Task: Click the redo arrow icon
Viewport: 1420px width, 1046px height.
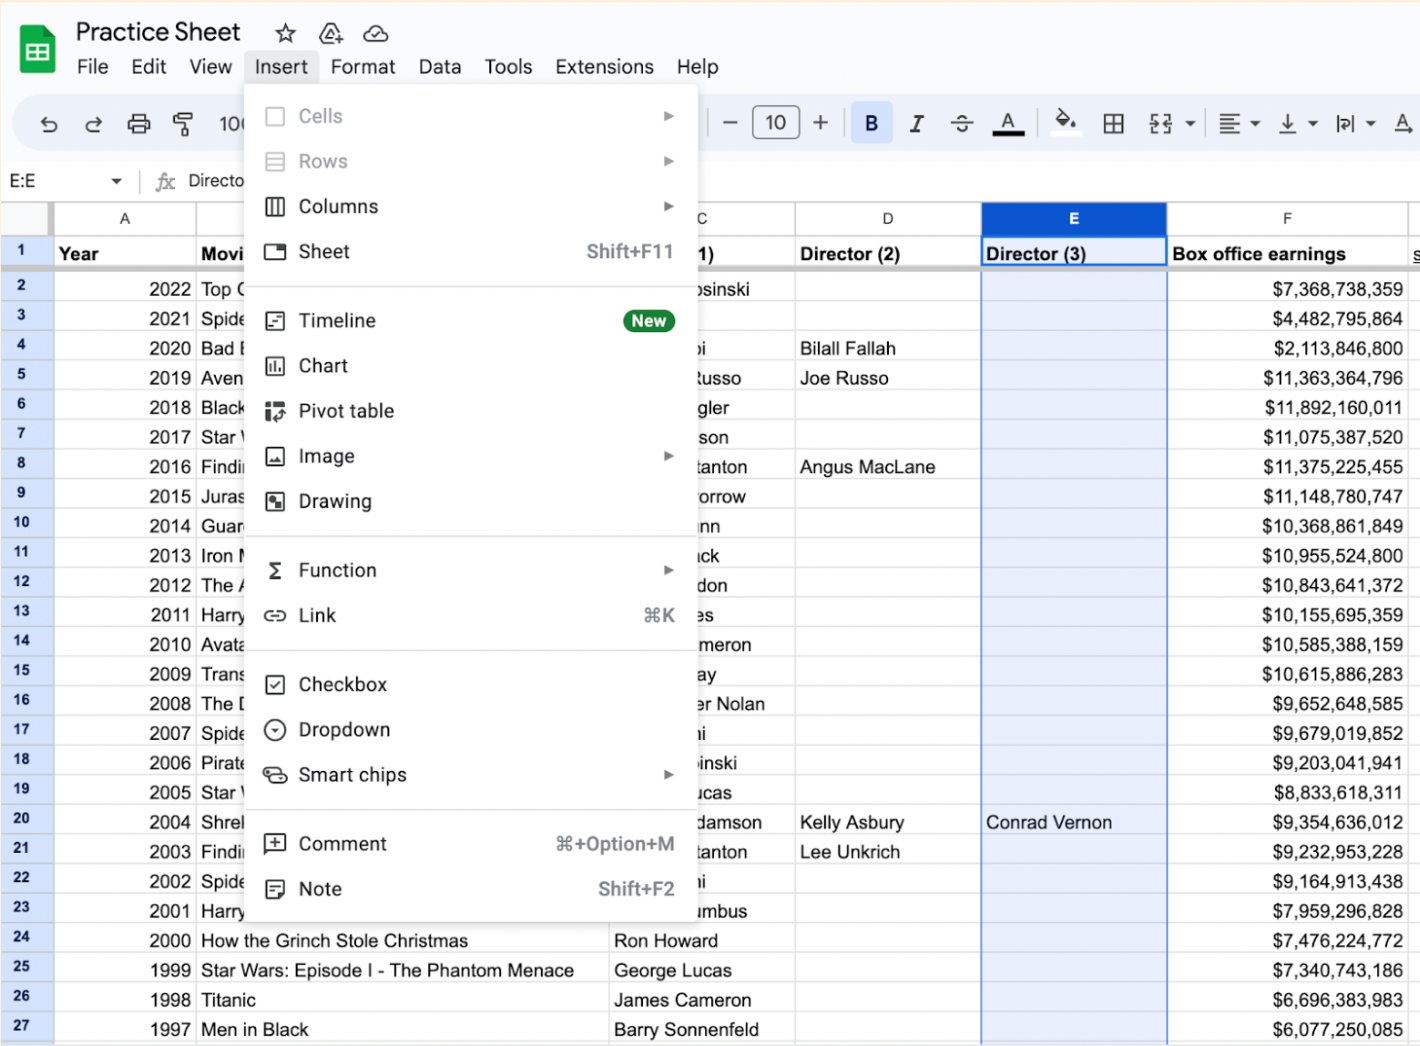Action: pos(93,124)
